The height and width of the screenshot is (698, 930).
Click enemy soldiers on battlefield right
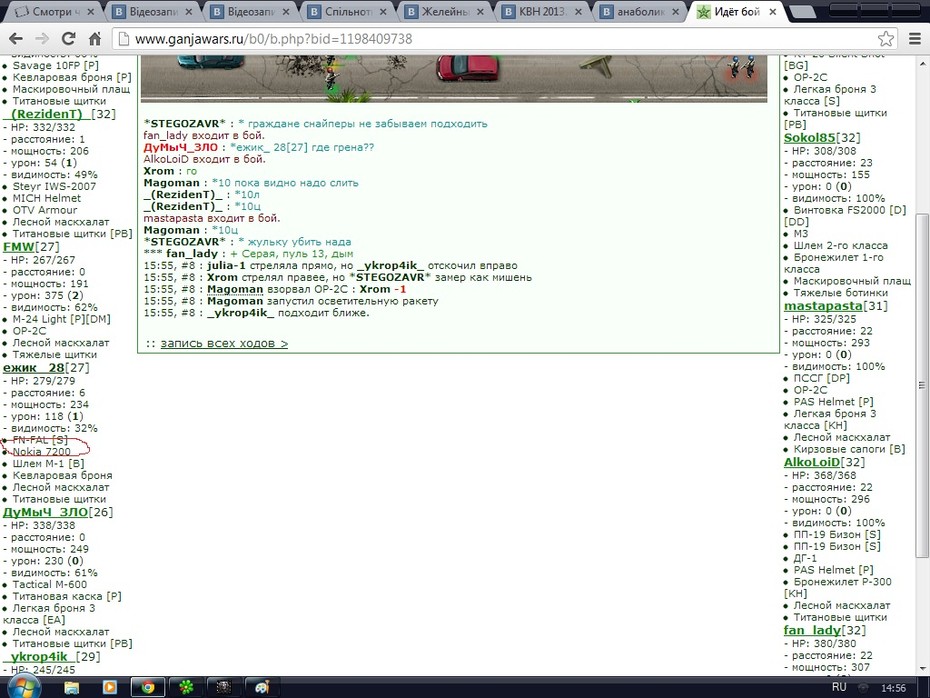[x=742, y=66]
